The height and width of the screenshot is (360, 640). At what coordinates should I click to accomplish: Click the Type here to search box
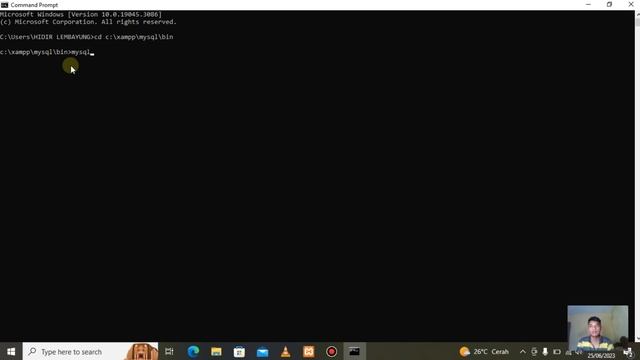pyautogui.click(x=90, y=351)
